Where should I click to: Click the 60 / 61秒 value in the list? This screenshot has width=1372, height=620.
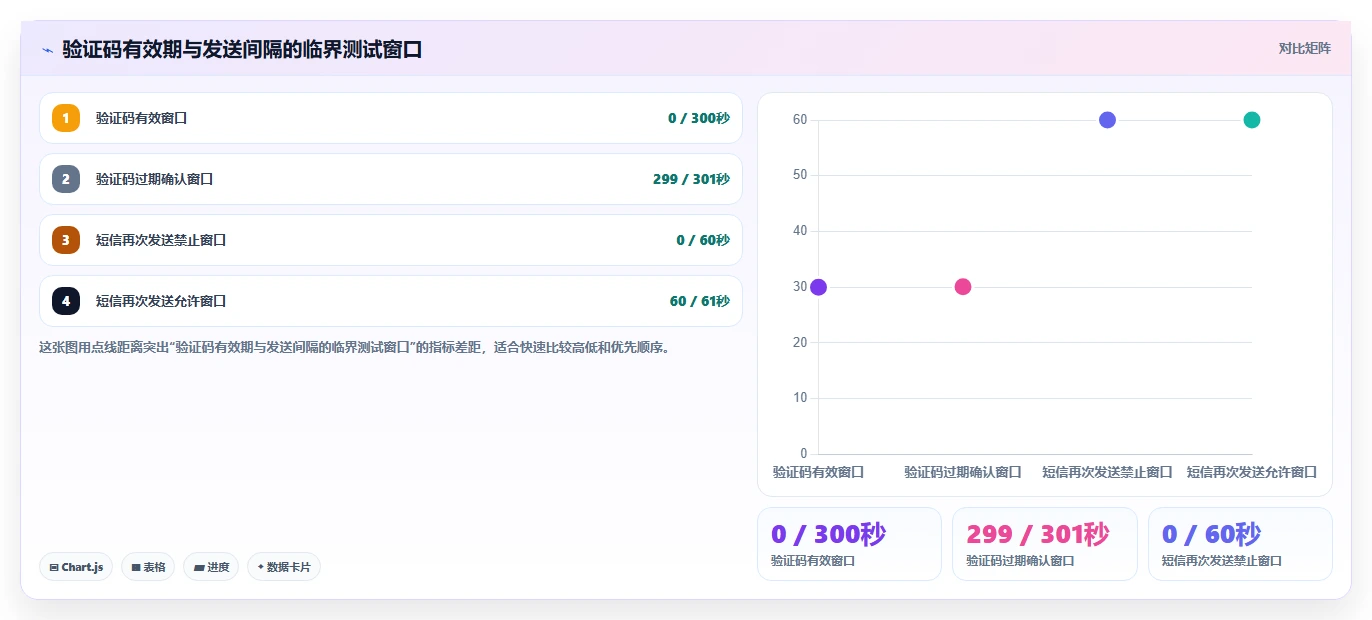click(x=700, y=301)
